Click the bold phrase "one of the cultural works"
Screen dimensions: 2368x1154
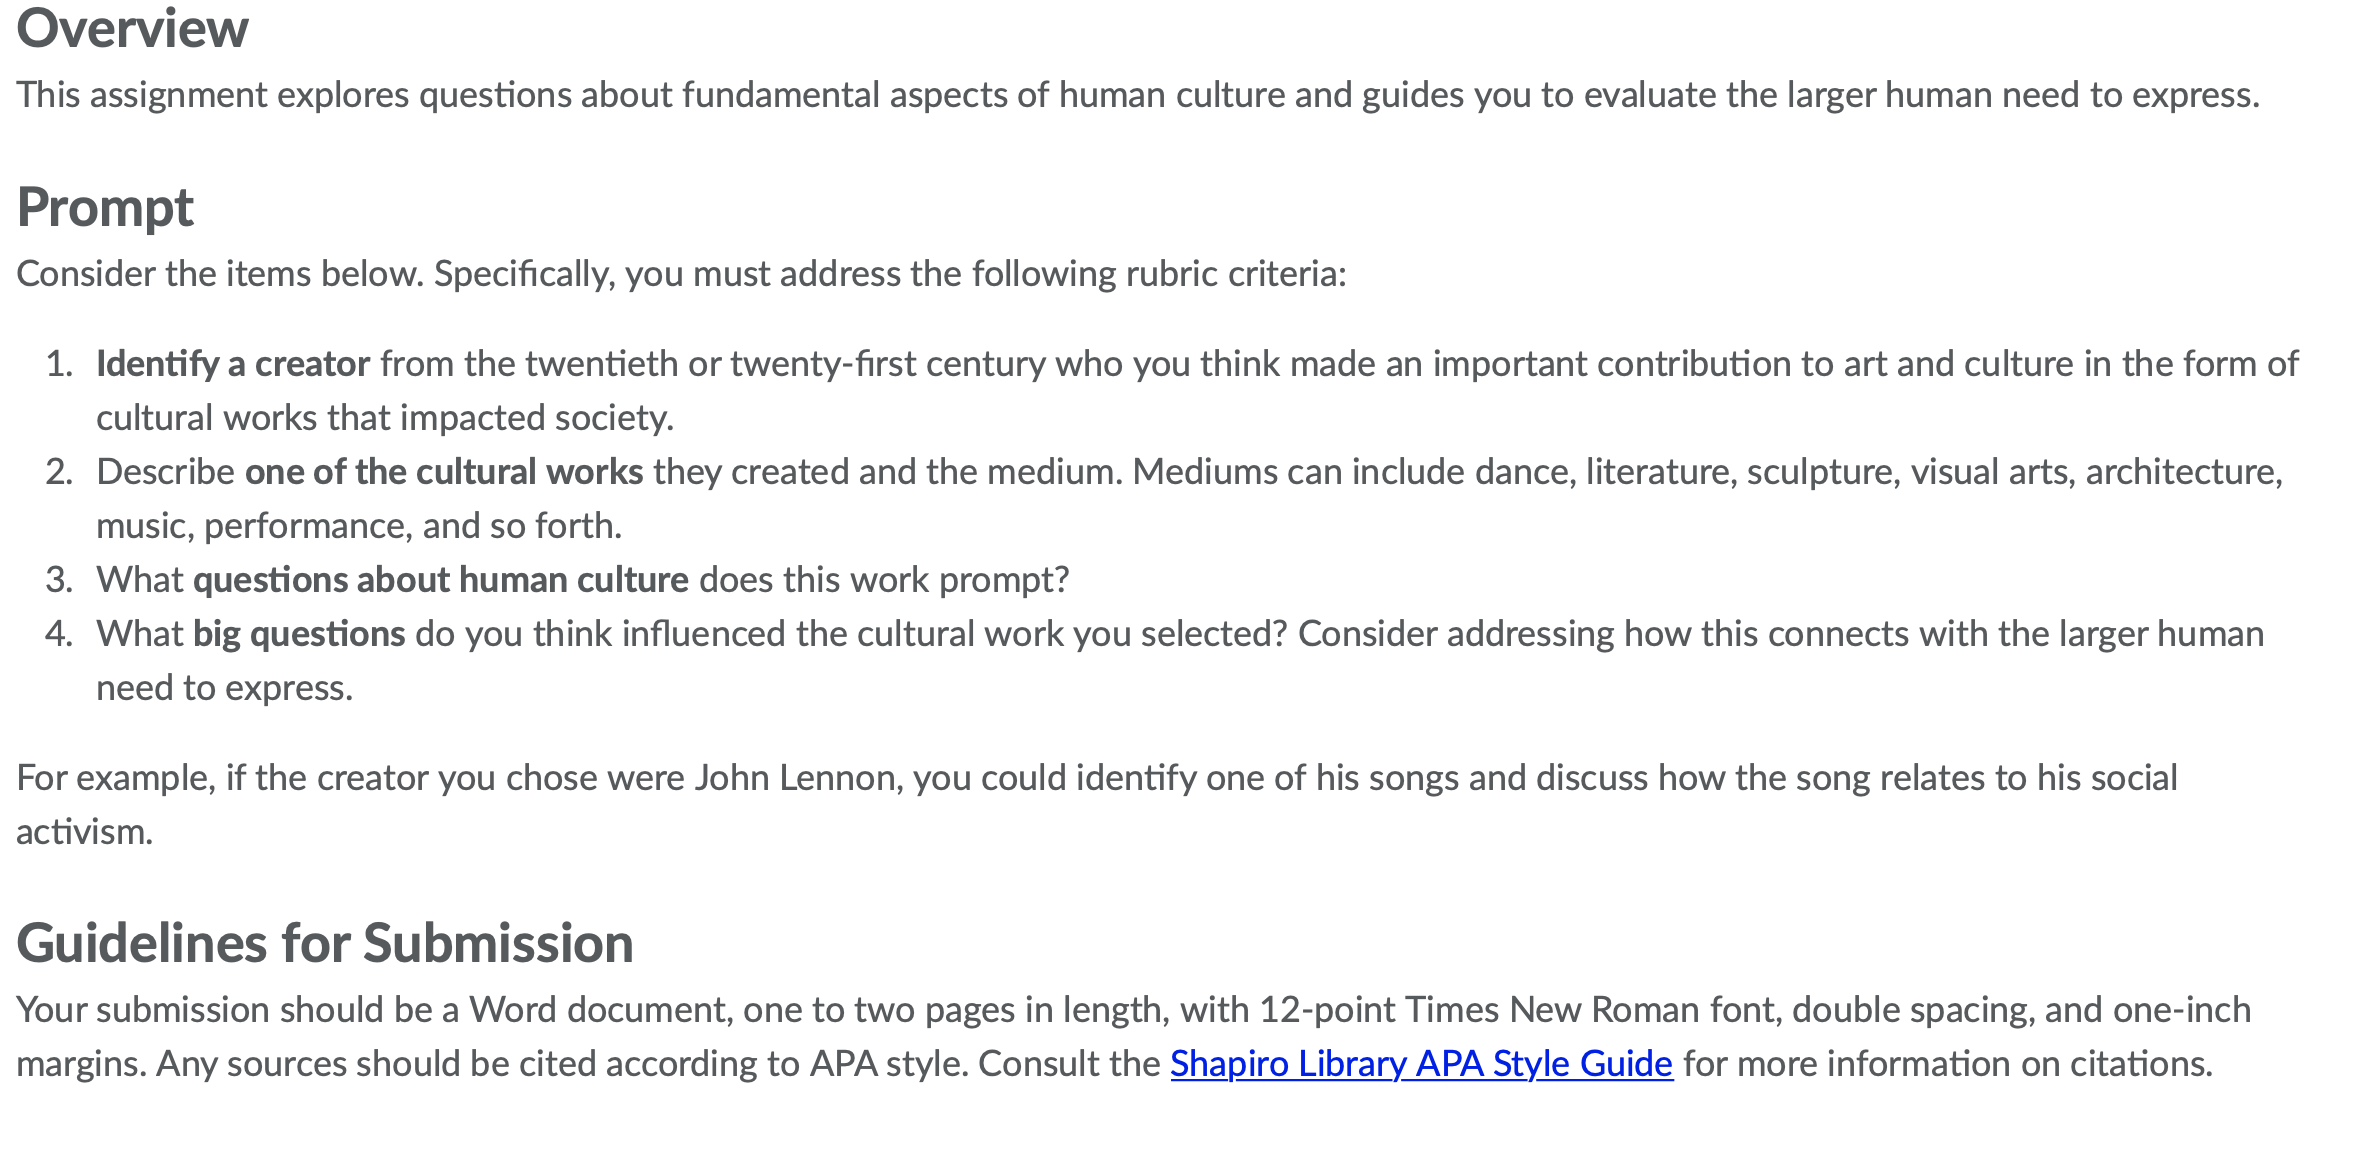click(x=444, y=471)
